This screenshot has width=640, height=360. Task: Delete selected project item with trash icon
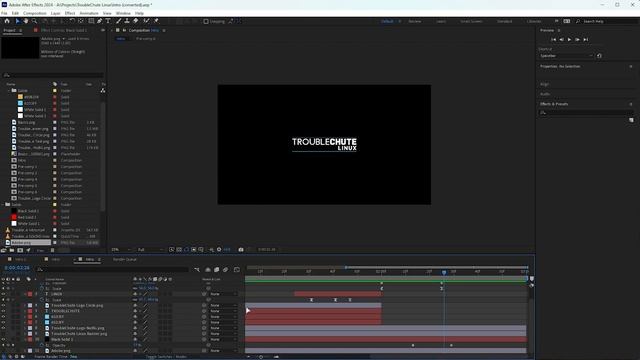tap(52, 250)
